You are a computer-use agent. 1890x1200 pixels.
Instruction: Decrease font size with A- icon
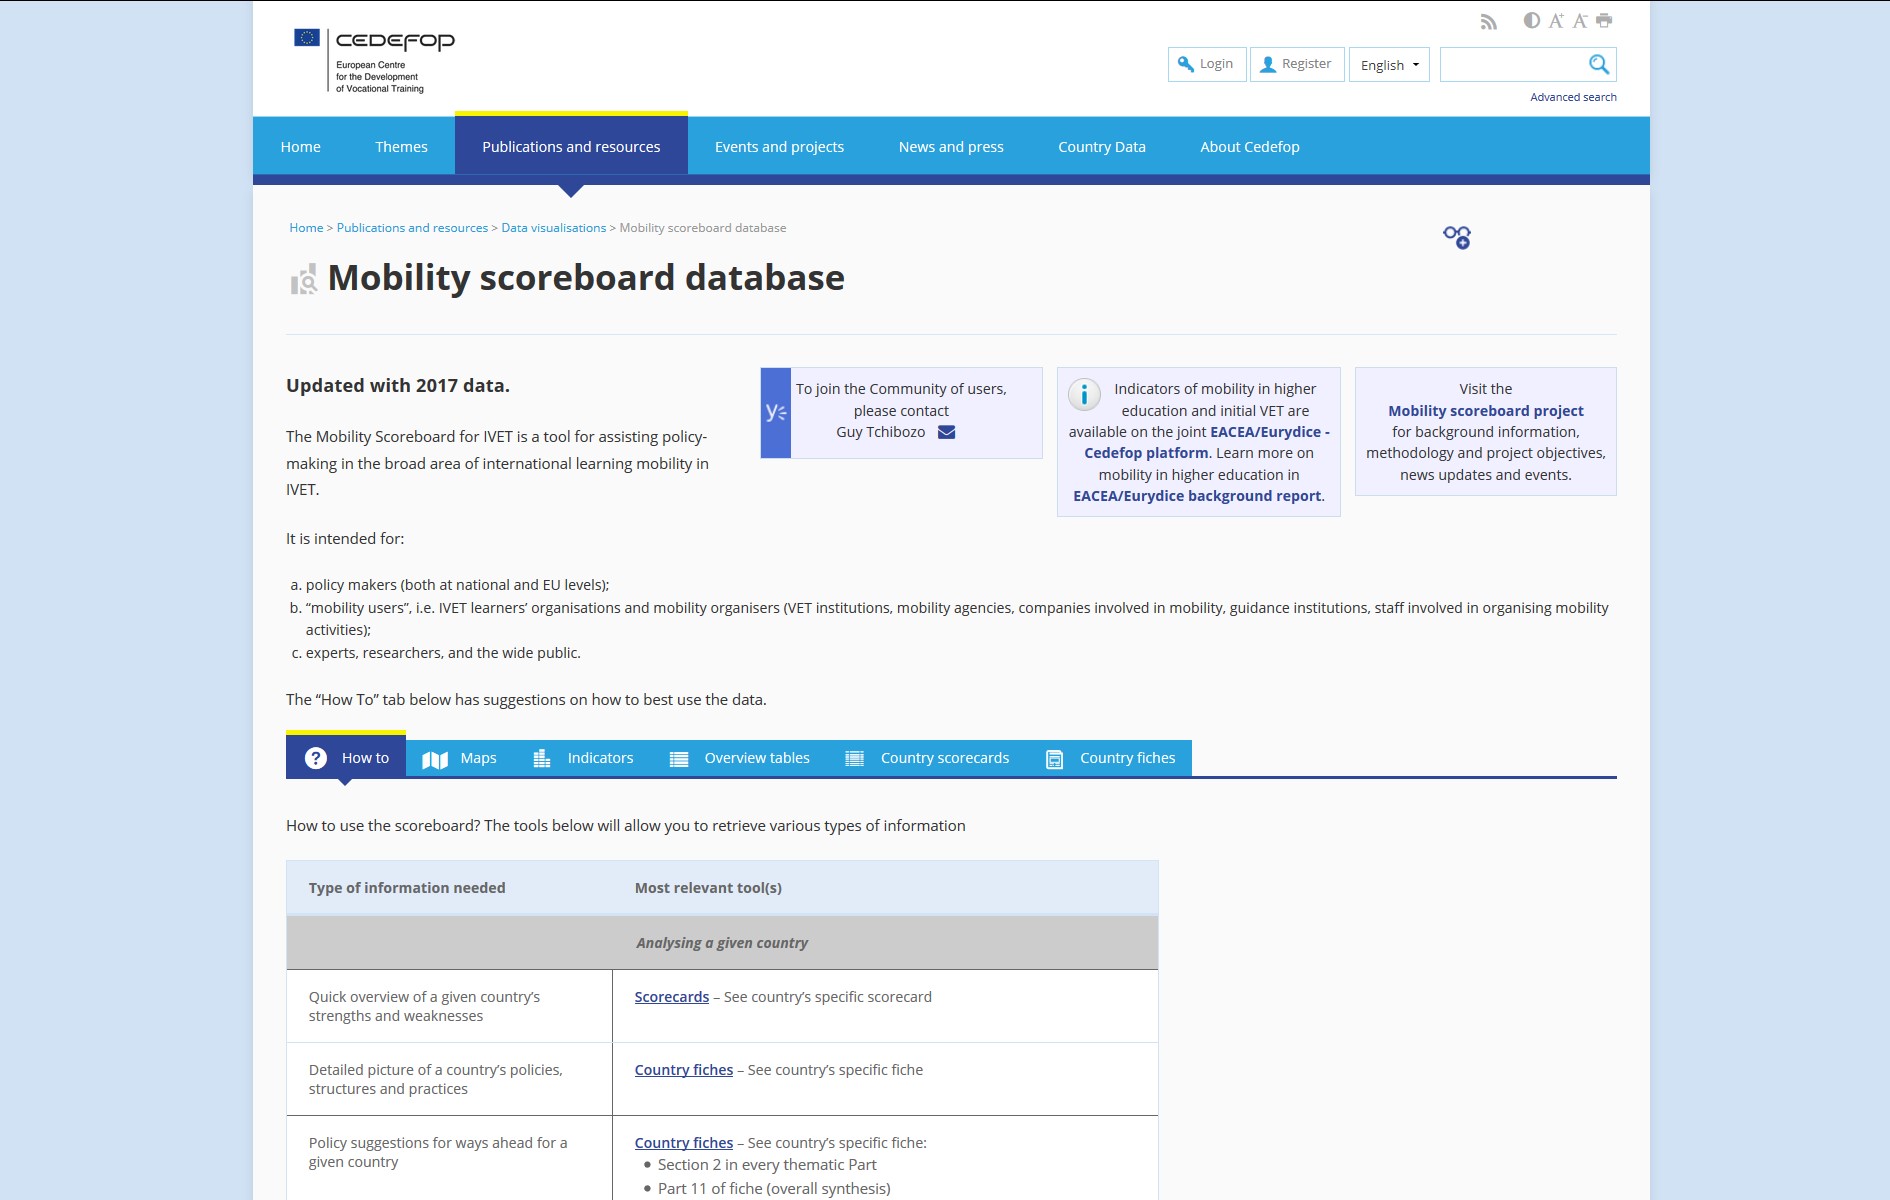point(1580,20)
